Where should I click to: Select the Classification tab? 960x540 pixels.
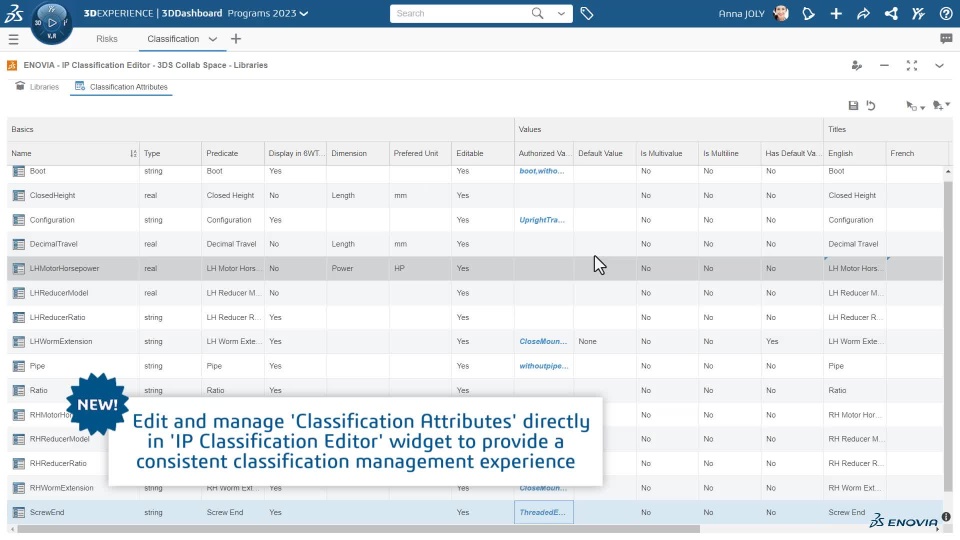(x=173, y=39)
